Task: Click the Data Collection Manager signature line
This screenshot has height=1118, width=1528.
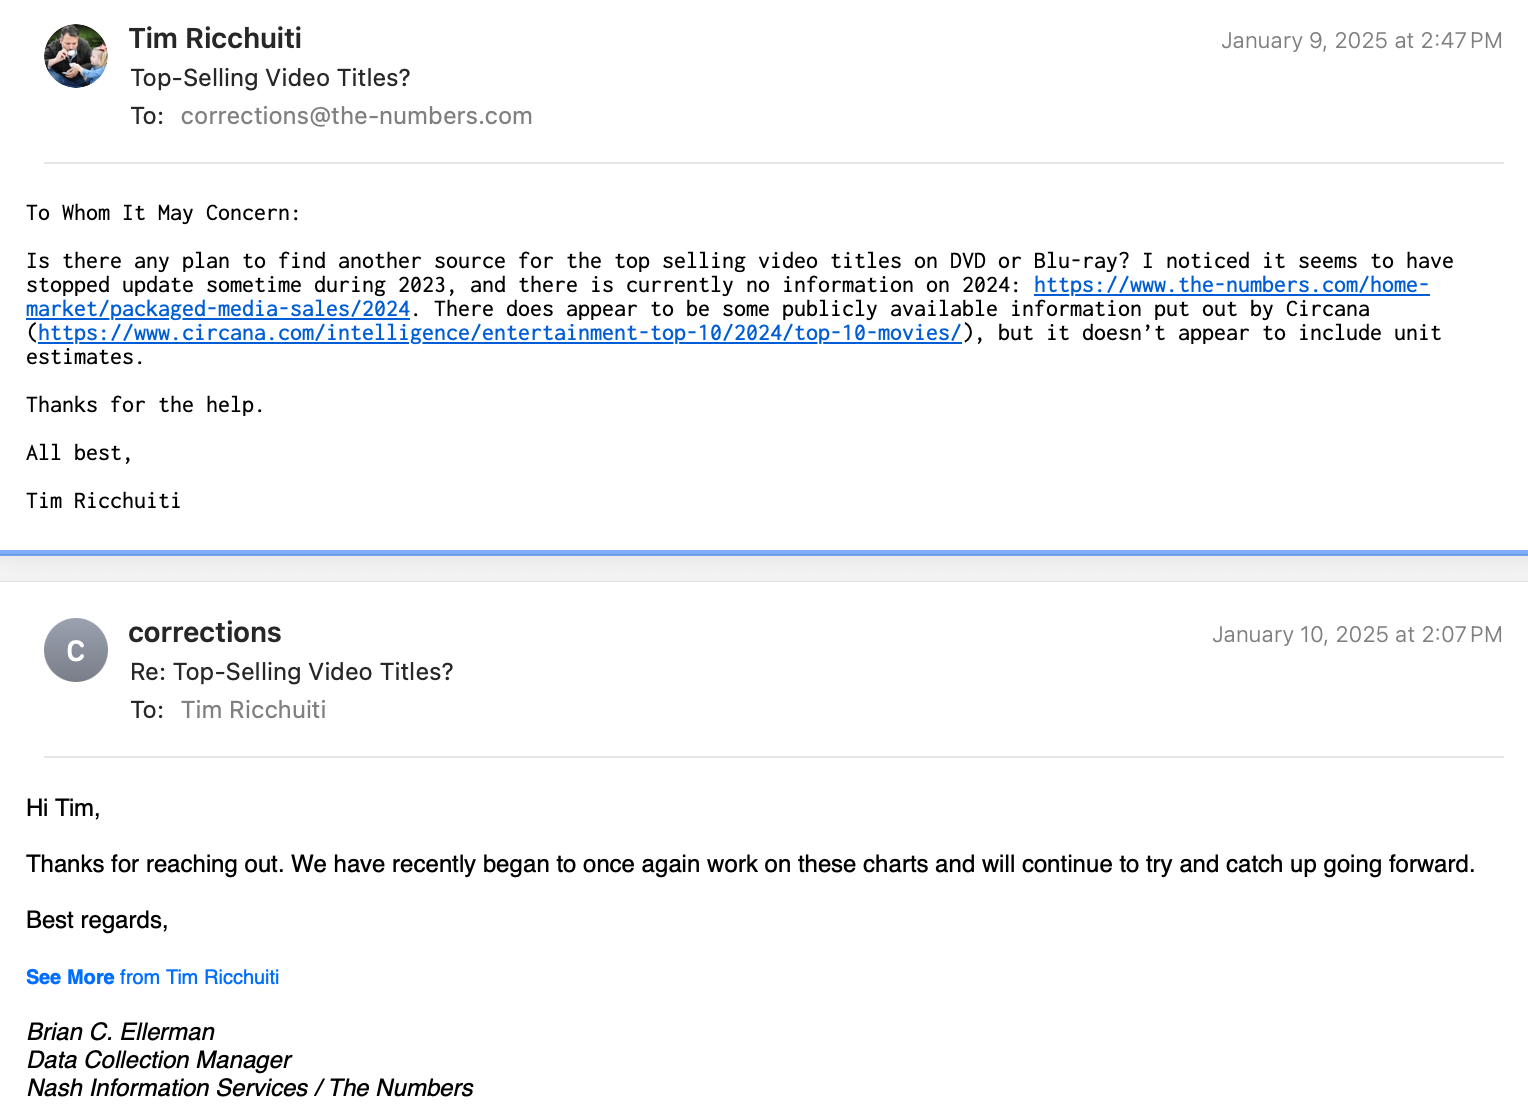Action: click(x=159, y=1060)
